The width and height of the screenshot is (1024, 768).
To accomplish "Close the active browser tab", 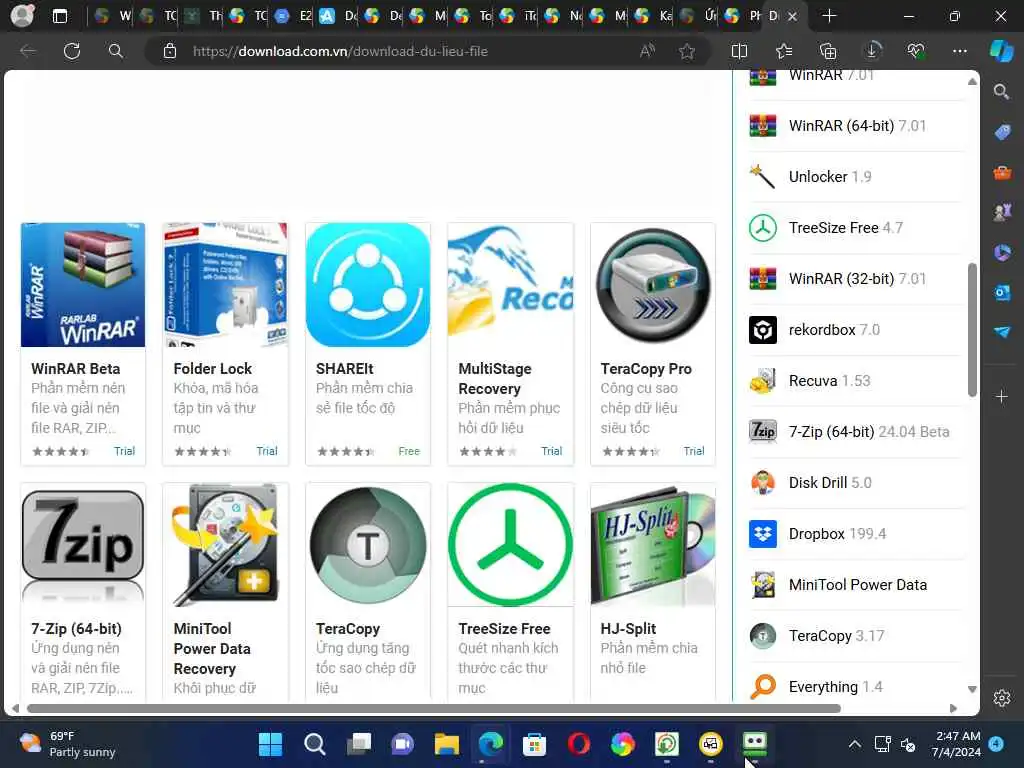I will (x=792, y=16).
